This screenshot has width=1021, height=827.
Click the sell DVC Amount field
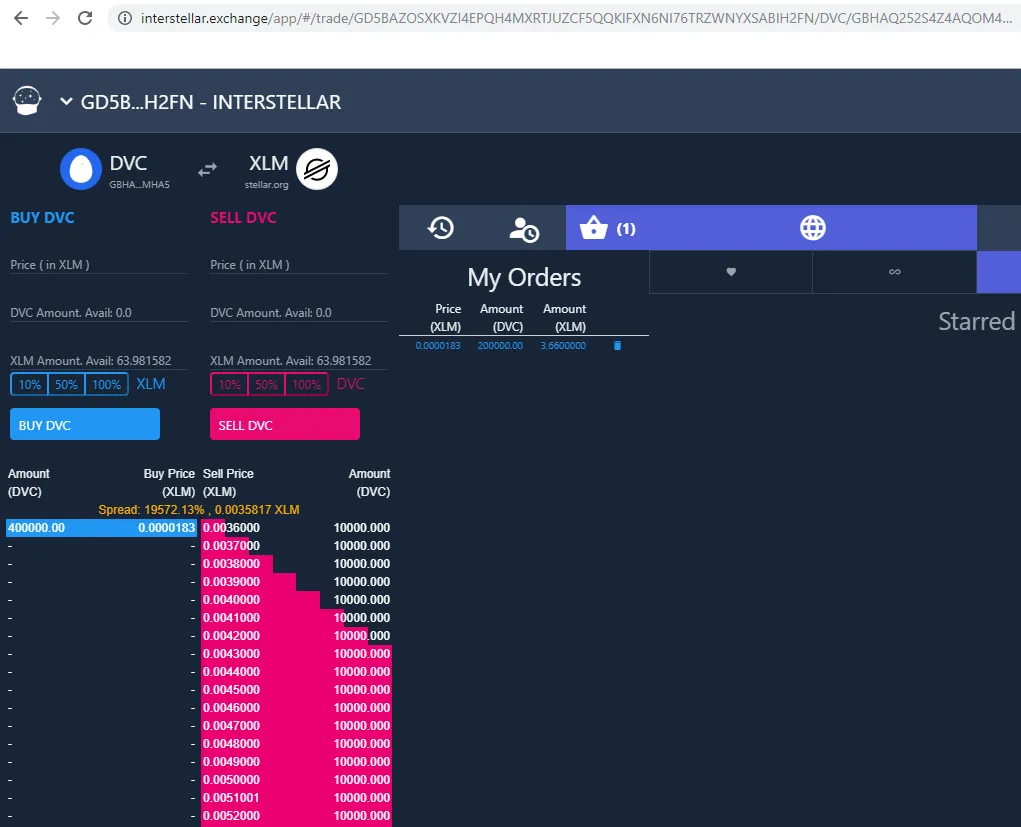click(x=299, y=313)
